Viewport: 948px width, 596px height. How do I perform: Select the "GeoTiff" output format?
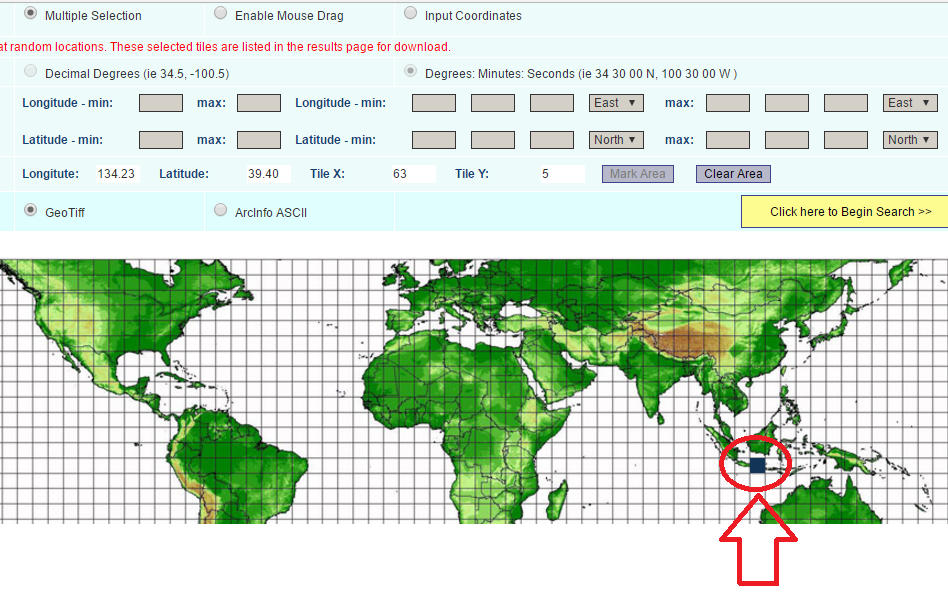31,209
